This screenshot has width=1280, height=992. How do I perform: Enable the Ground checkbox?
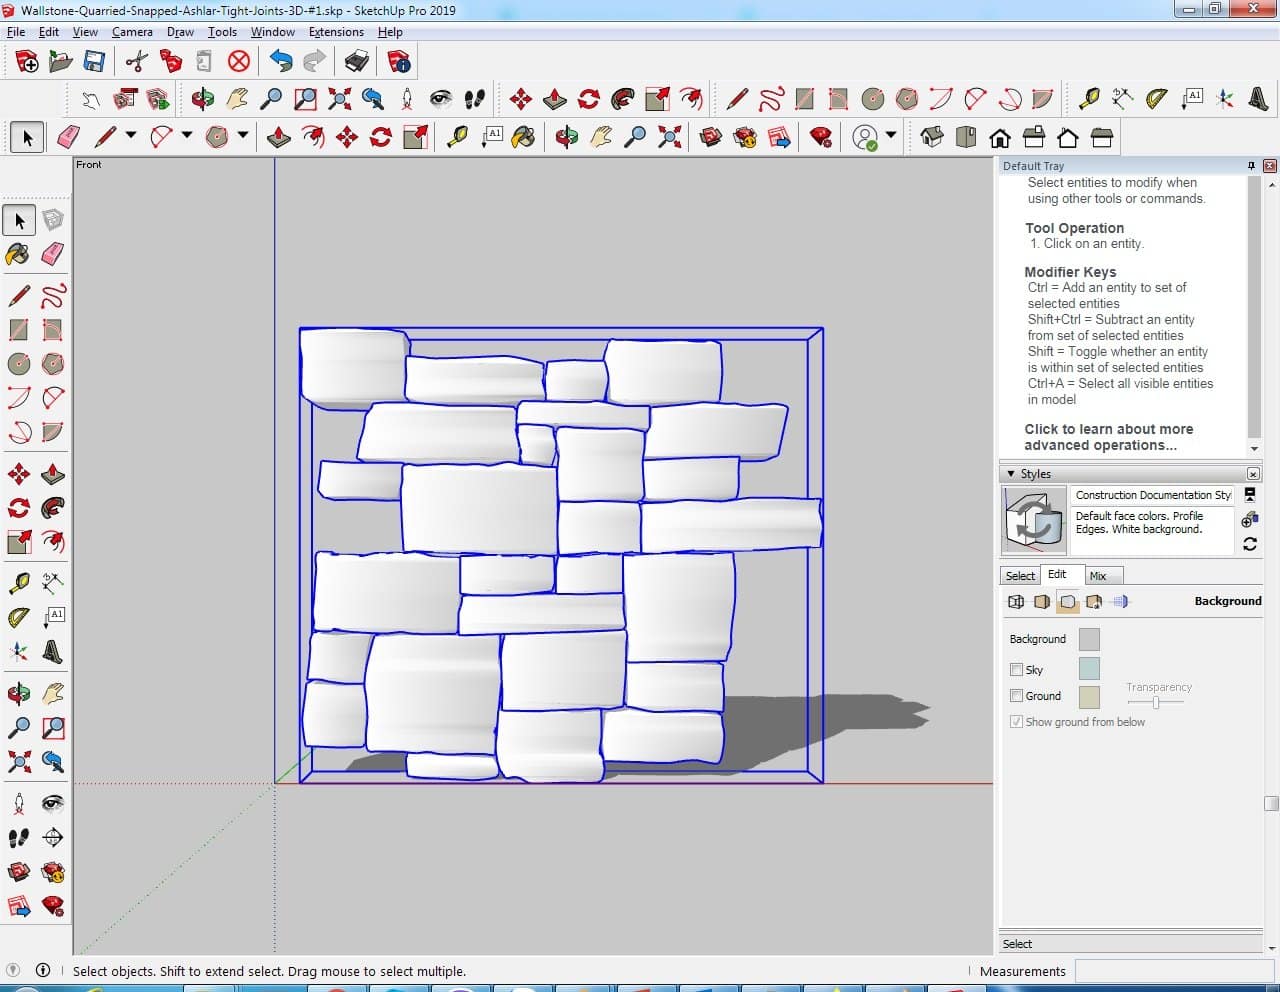(x=1017, y=696)
